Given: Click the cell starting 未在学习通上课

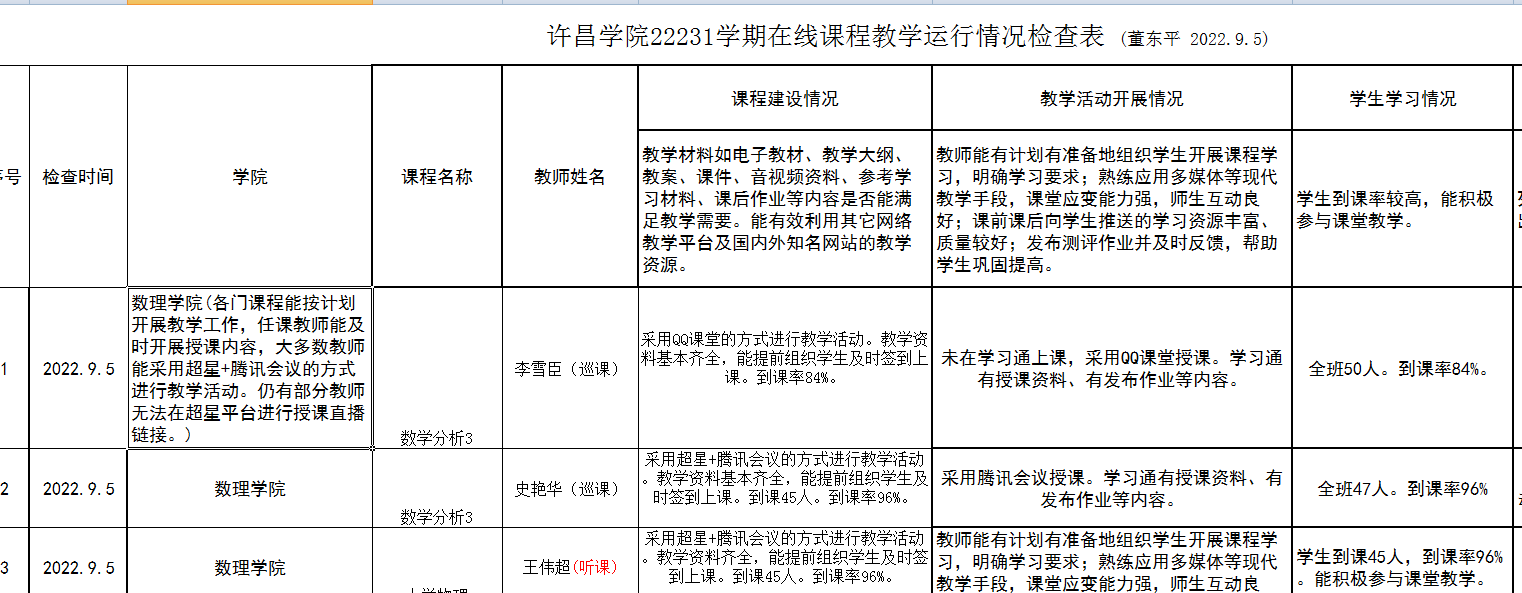Looking at the screenshot, I should 1111,368.
